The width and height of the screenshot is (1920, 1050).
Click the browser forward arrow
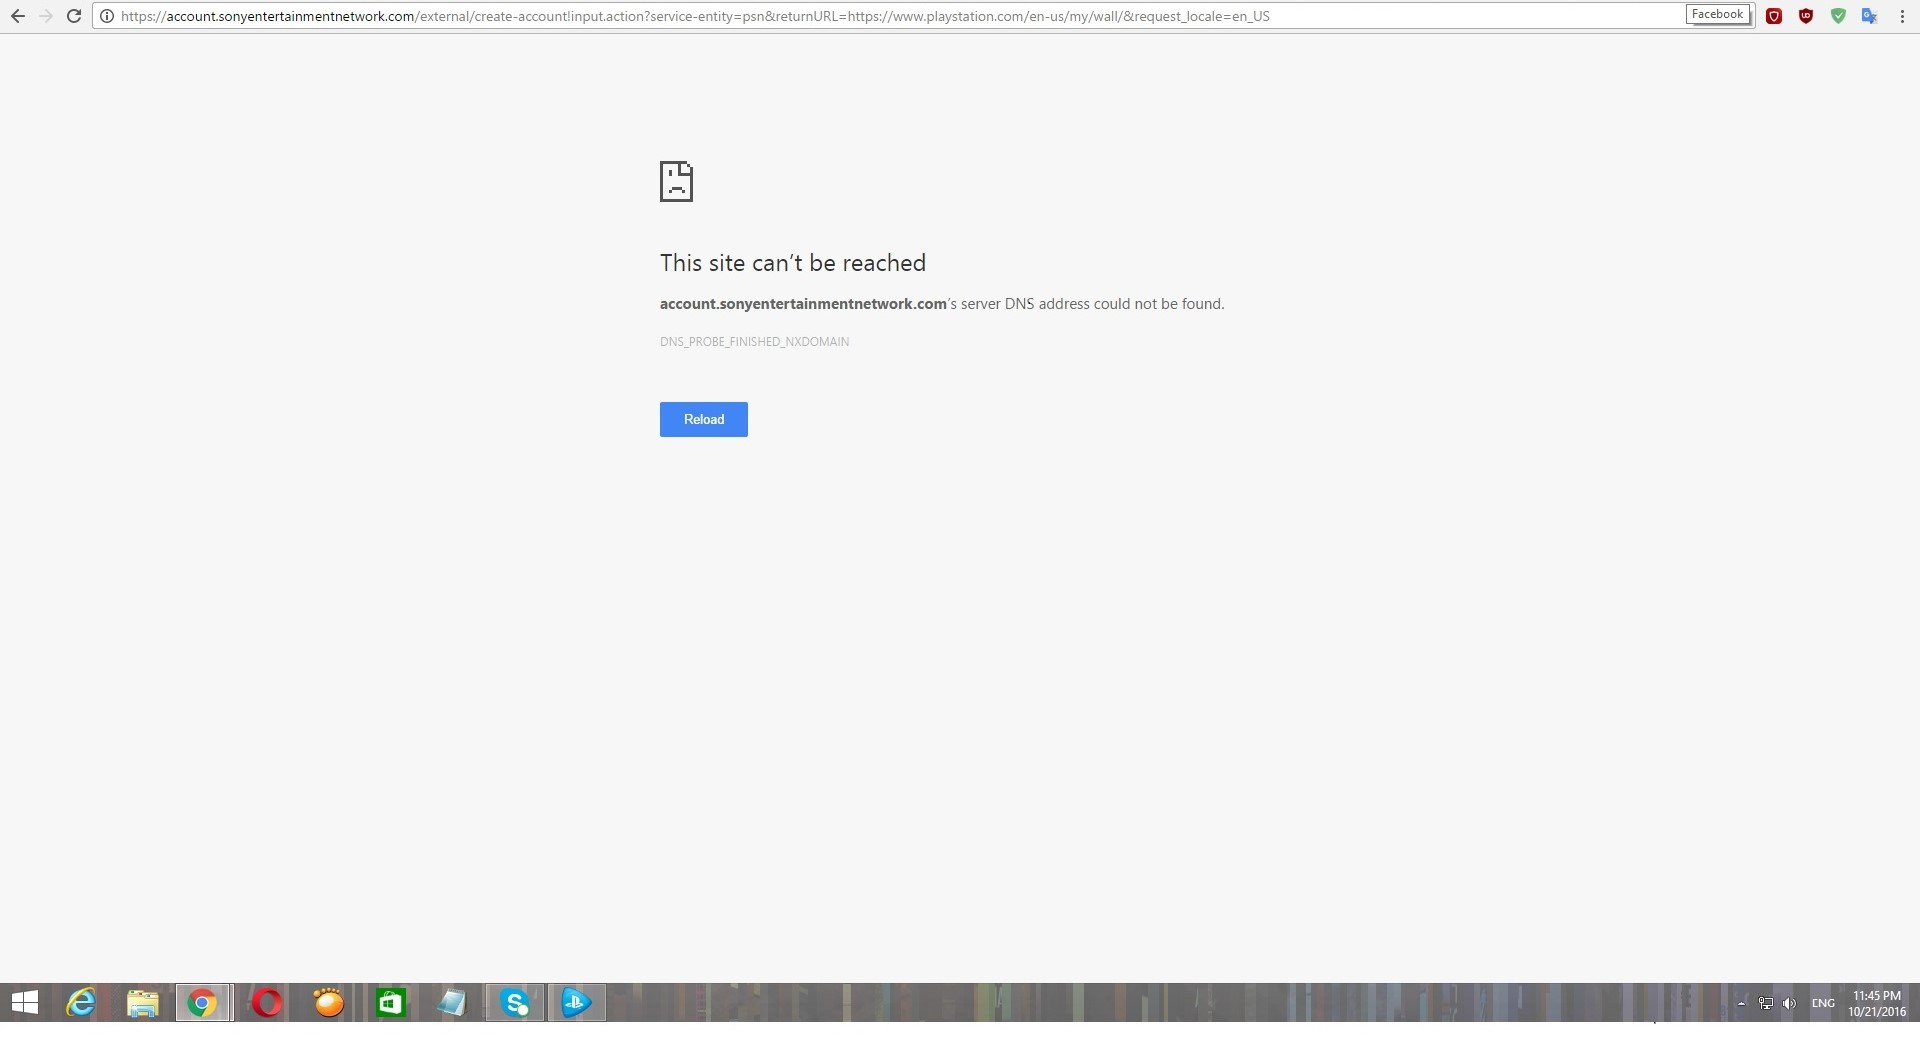[46, 16]
